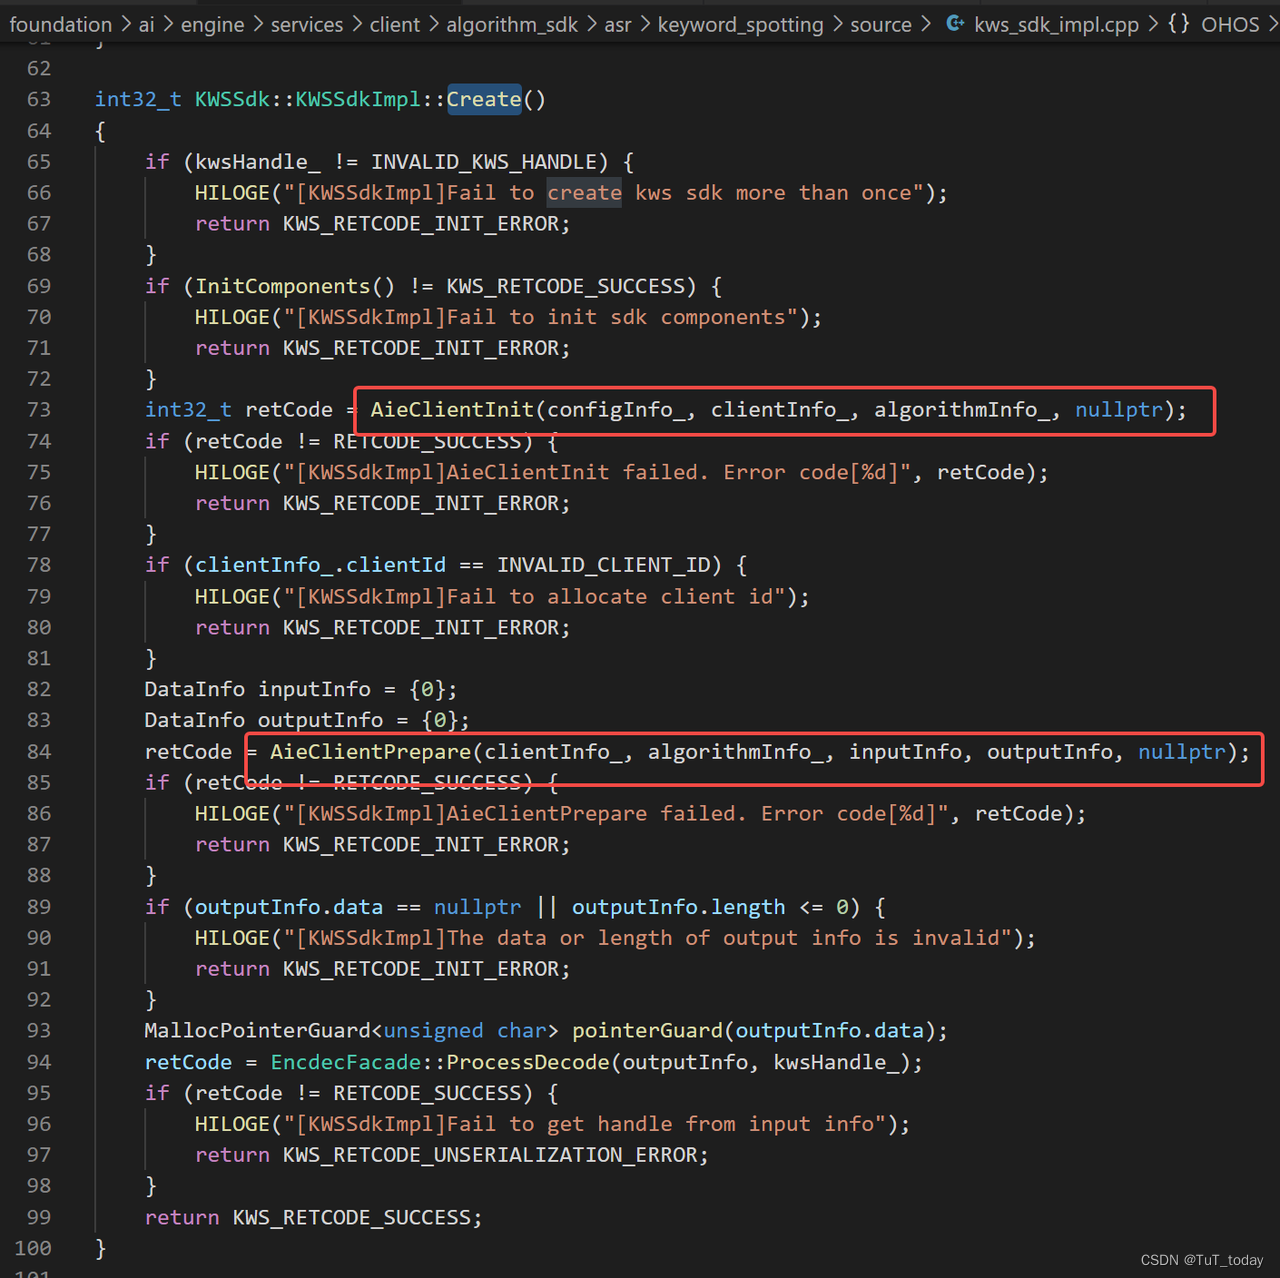This screenshot has width=1280, height=1278.
Task: Click 'outputInfo.length' expression
Action: coord(679,907)
